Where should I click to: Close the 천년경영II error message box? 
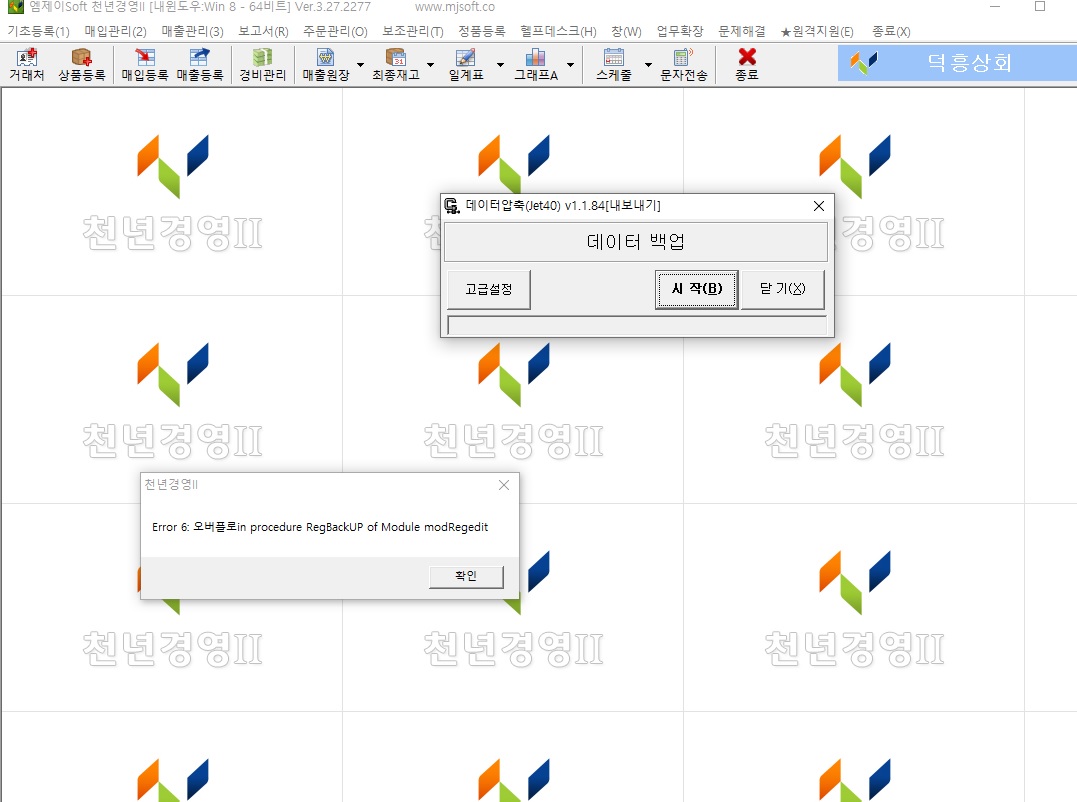[503, 485]
